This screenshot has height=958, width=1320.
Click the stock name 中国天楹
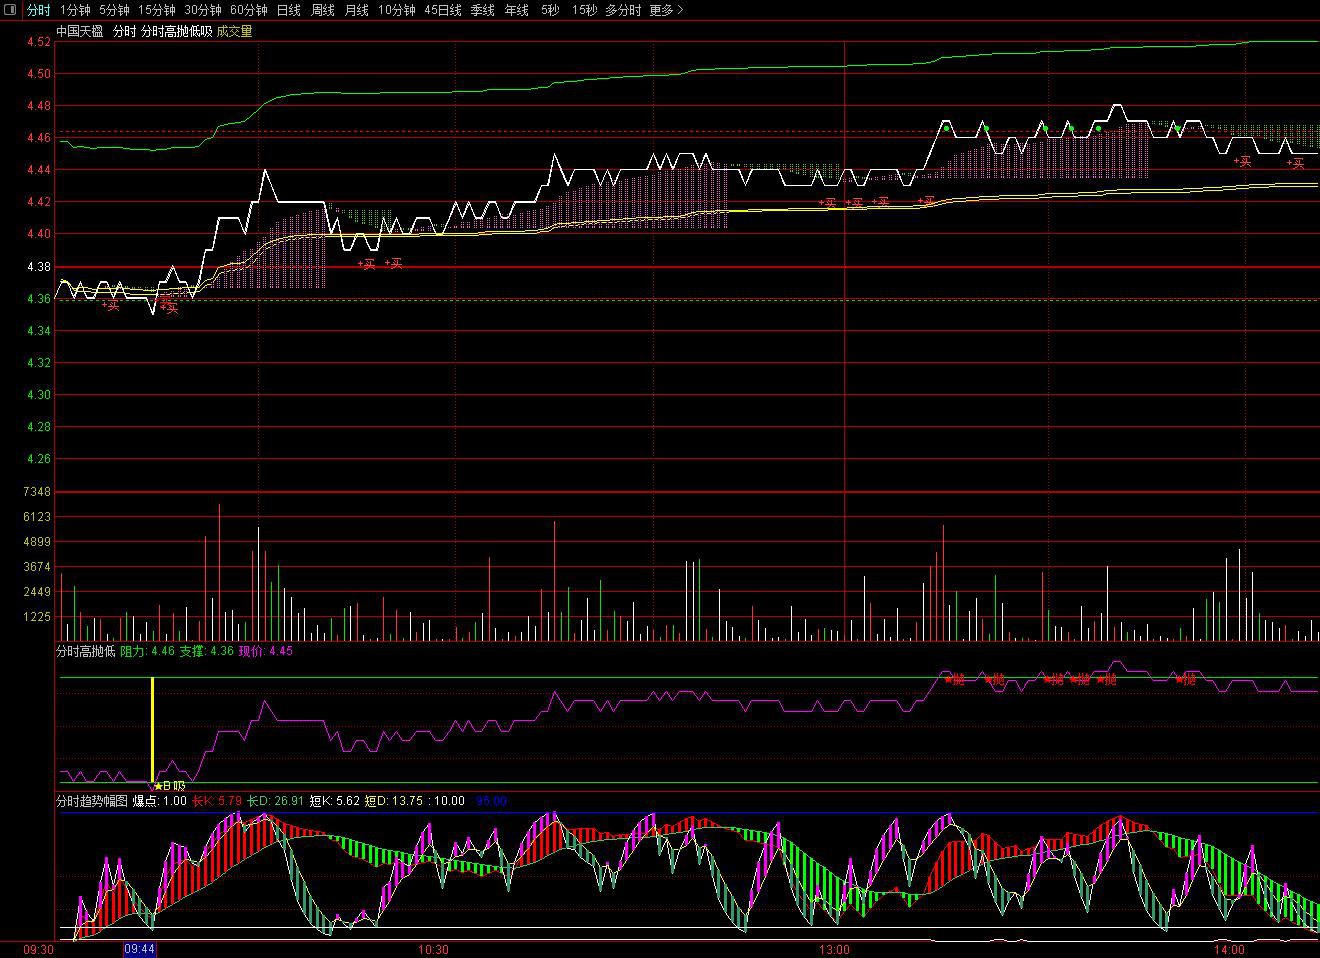click(79, 32)
